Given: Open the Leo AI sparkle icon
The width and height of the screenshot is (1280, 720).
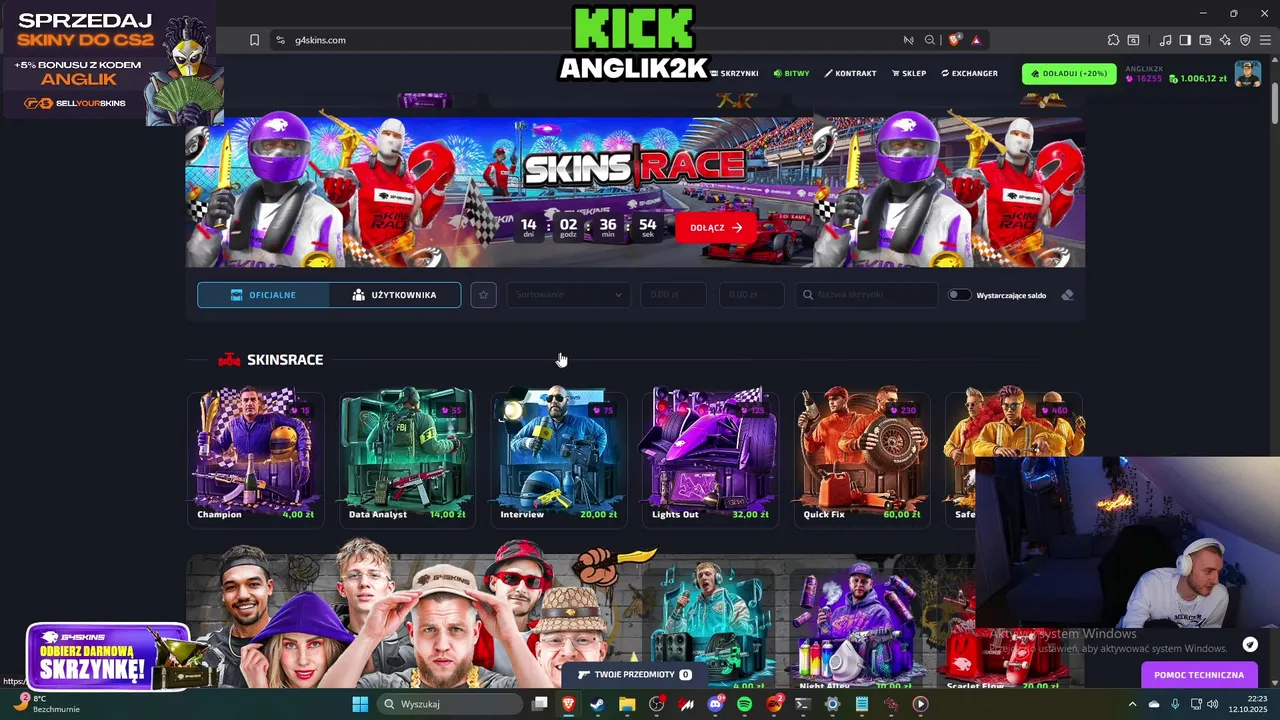Looking at the screenshot, I should [x=1225, y=40].
